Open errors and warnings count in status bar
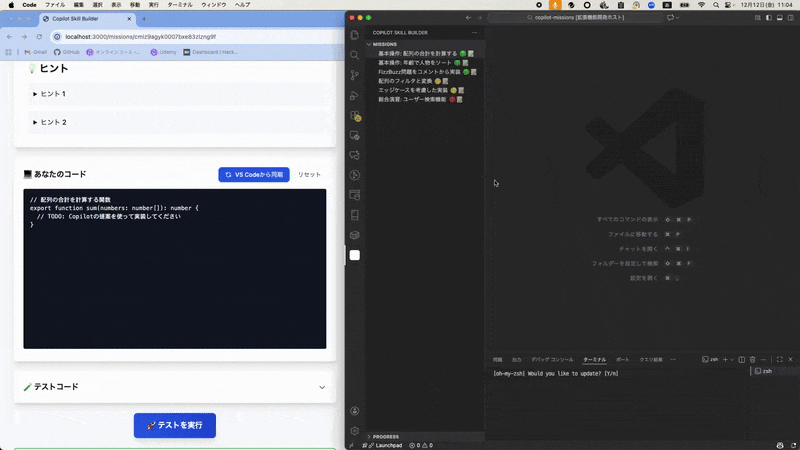The image size is (800, 450). point(421,445)
